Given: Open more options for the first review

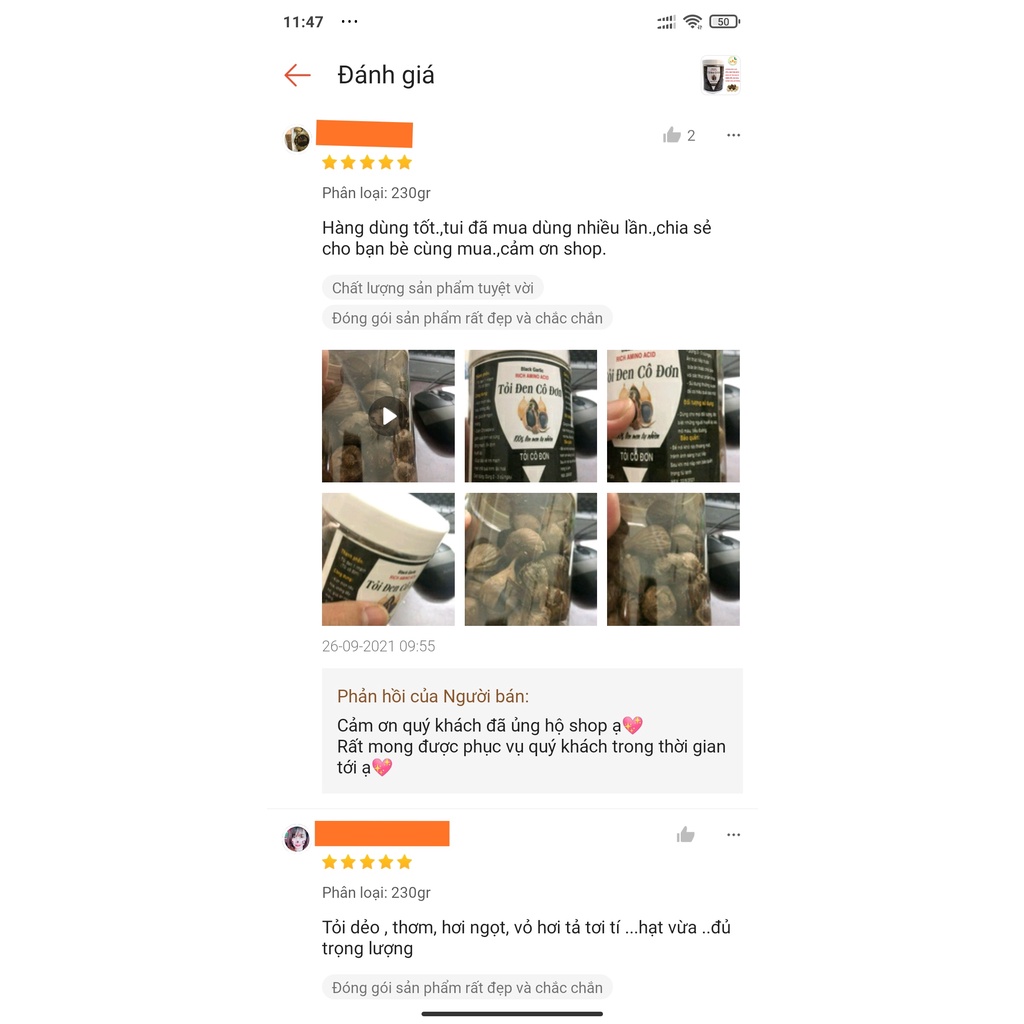Looking at the screenshot, I should pos(733,135).
